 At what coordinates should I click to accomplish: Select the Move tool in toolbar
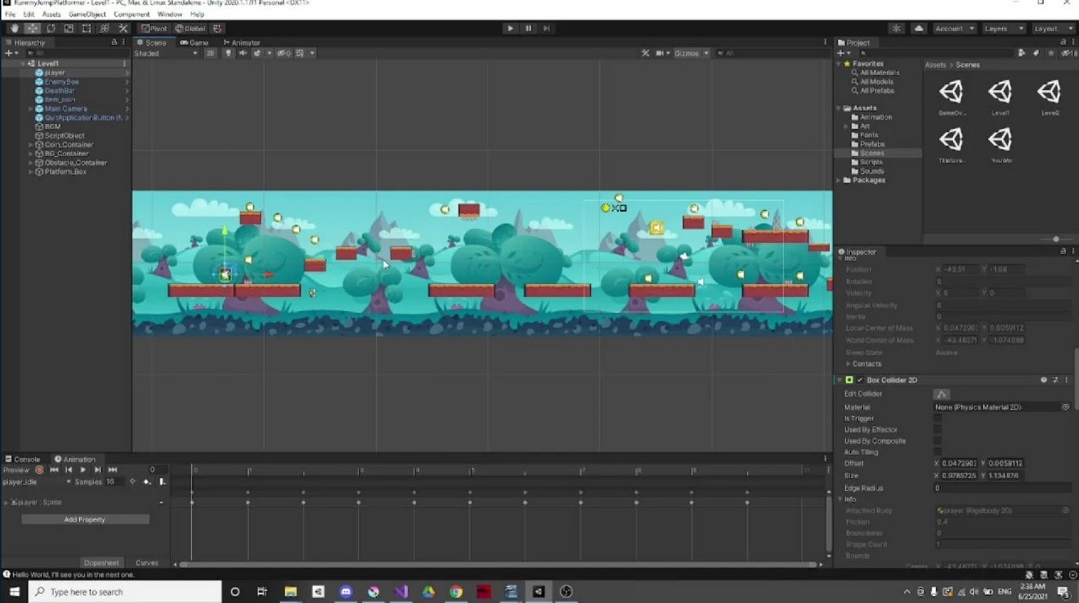pyautogui.click(x=32, y=28)
